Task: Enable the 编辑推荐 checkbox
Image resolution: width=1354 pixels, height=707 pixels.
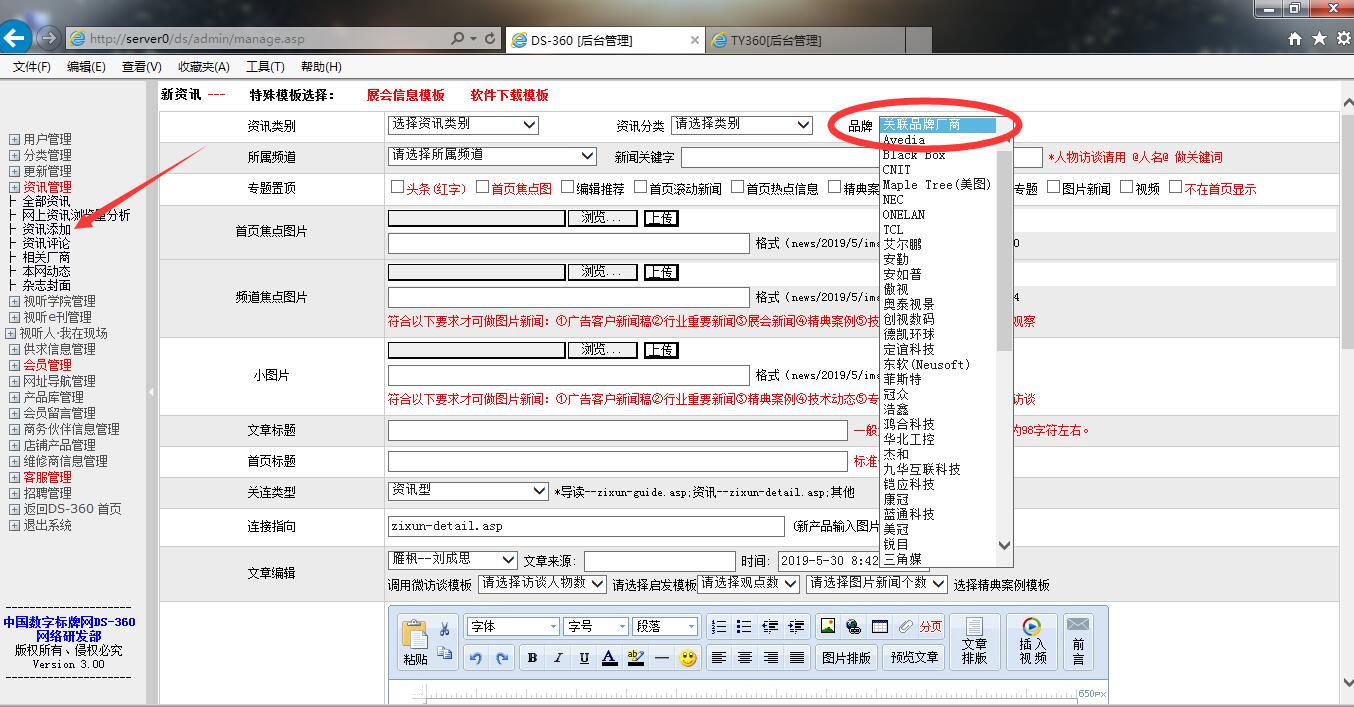Action: click(567, 187)
